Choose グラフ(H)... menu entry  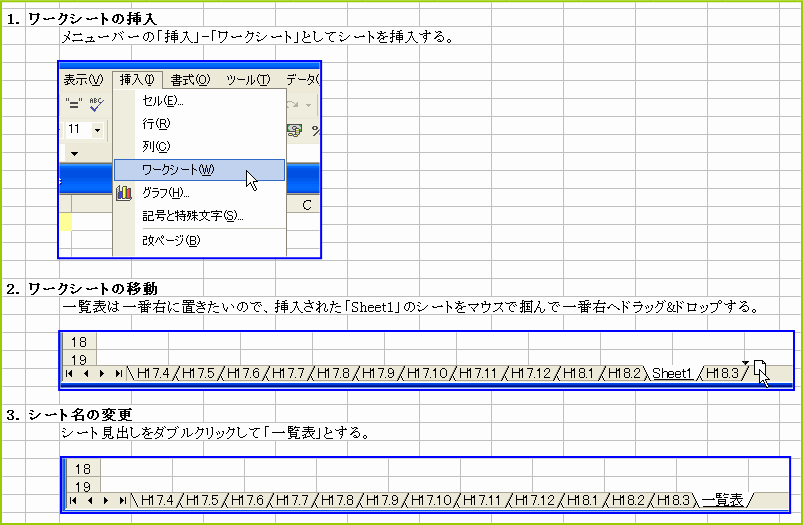click(200, 193)
